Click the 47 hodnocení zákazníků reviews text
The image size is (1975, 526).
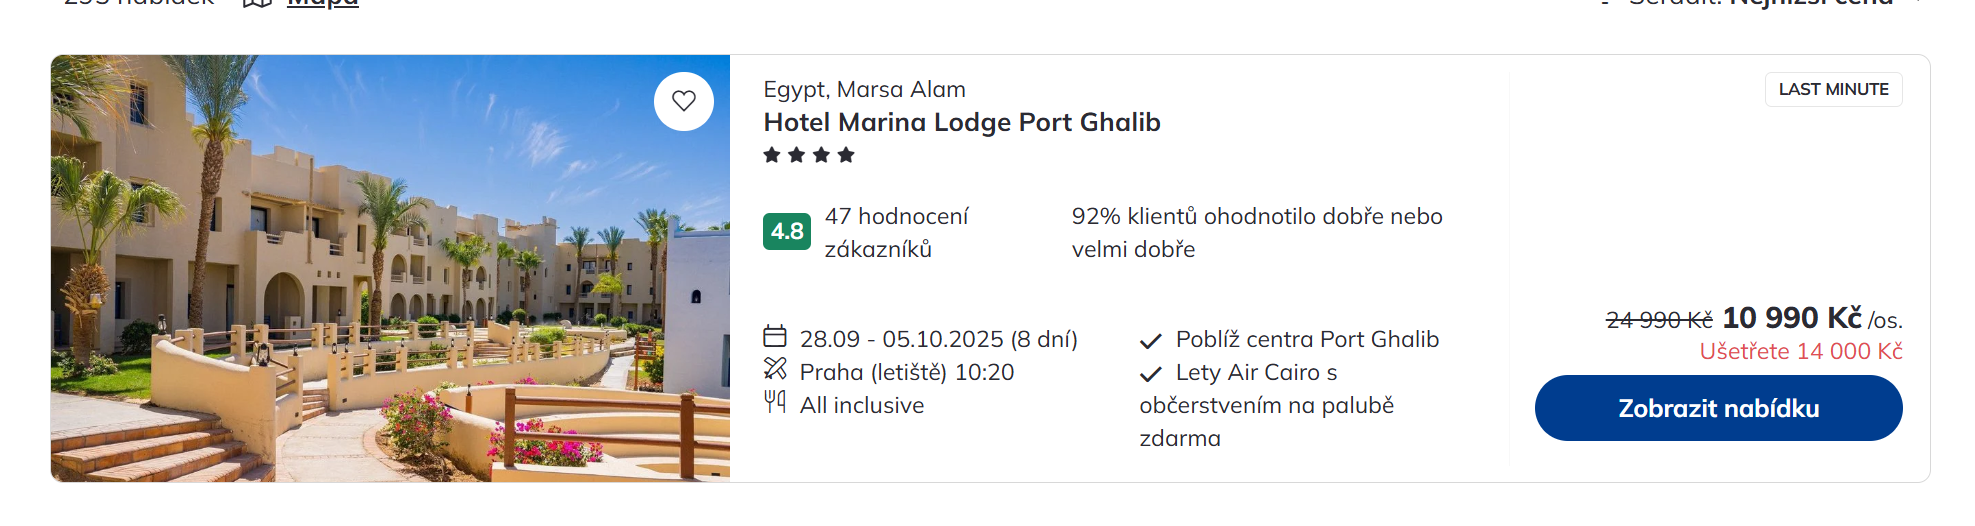coord(896,232)
